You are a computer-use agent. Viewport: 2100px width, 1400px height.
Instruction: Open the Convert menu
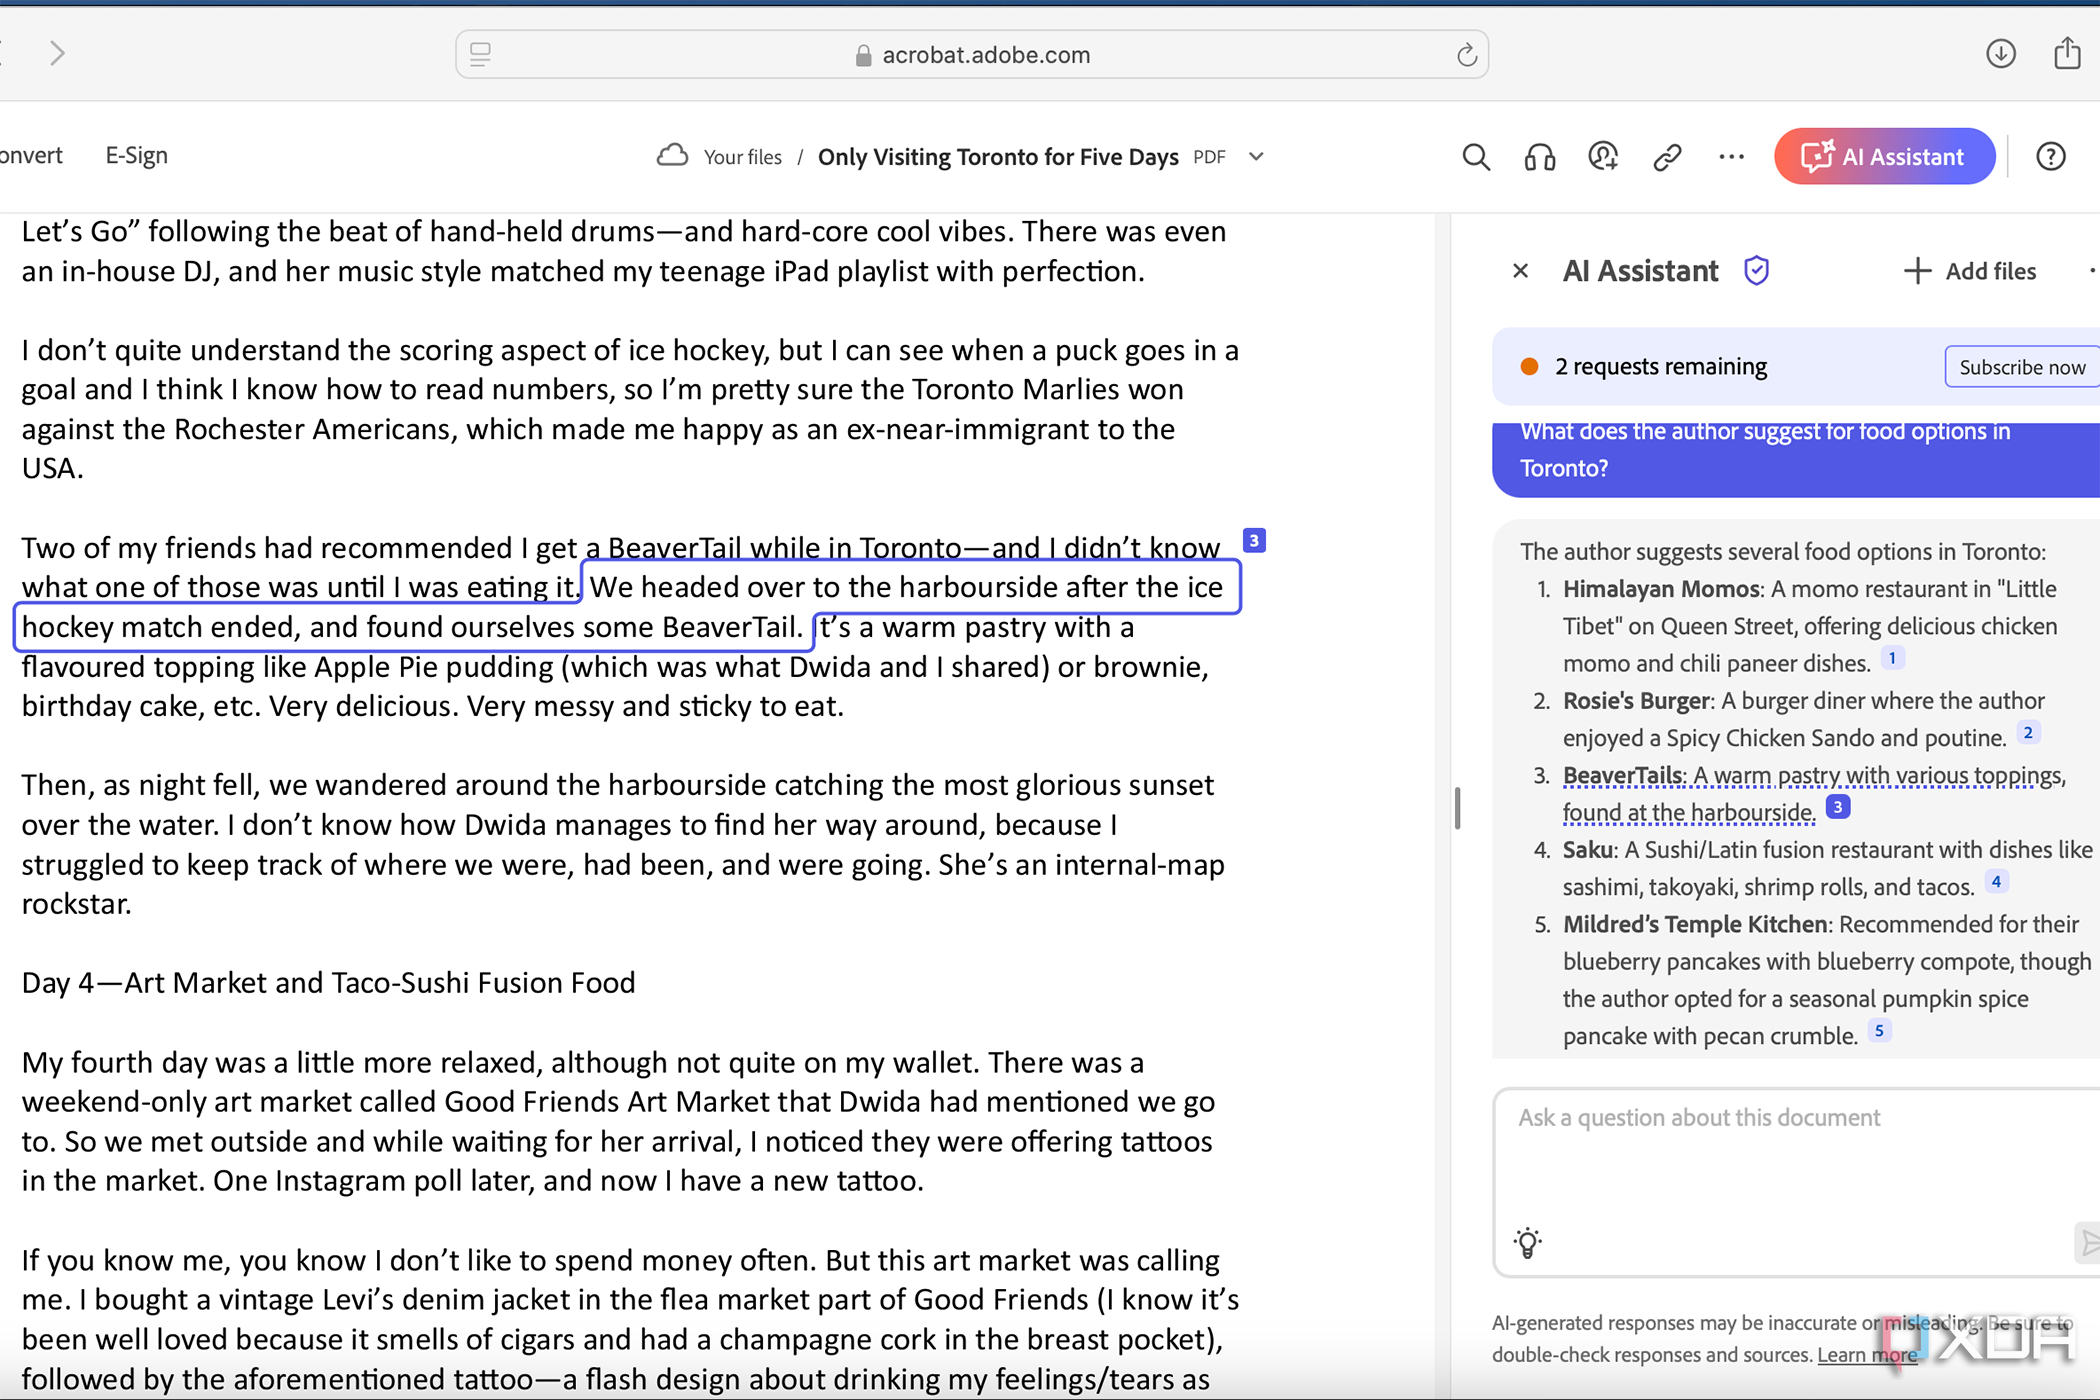click(30, 156)
